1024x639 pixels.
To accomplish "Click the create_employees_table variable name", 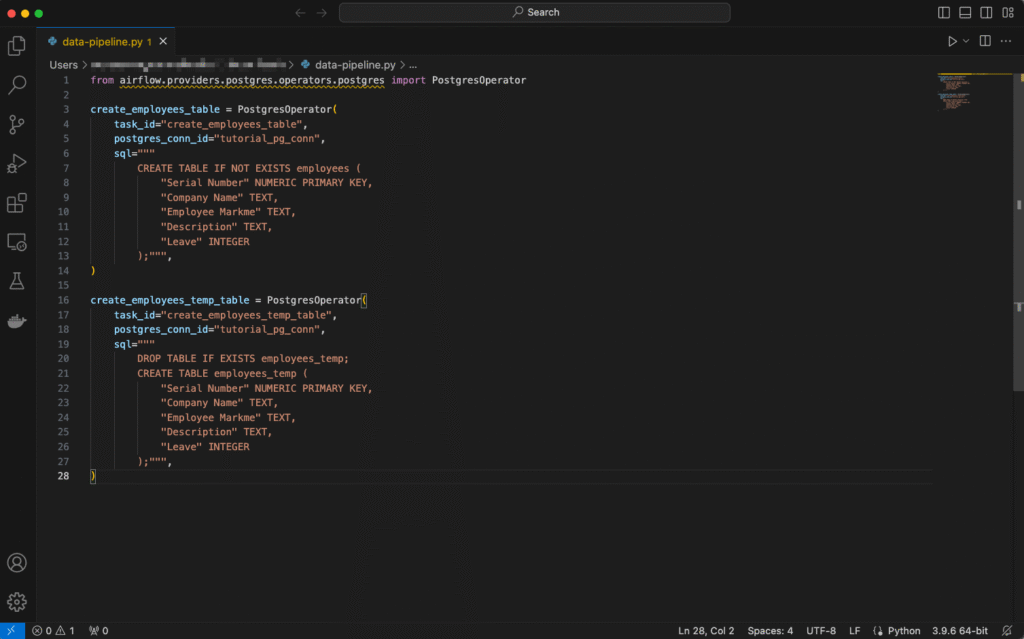I will tap(155, 109).
